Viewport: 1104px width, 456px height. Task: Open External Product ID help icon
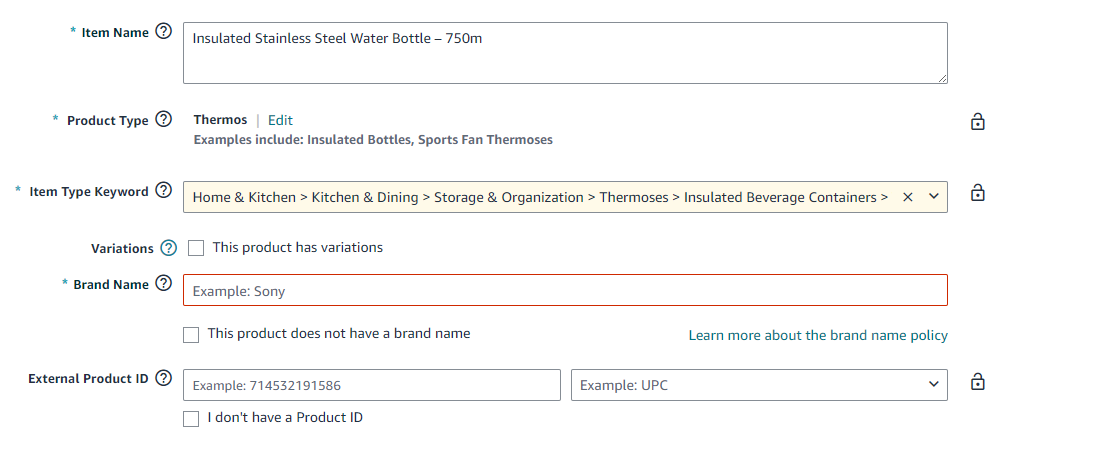[x=165, y=378]
